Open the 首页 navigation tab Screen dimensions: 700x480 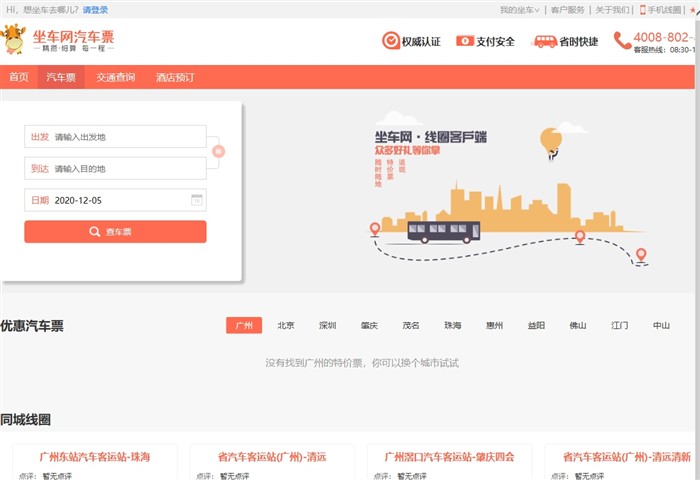(x=19, y=77)
